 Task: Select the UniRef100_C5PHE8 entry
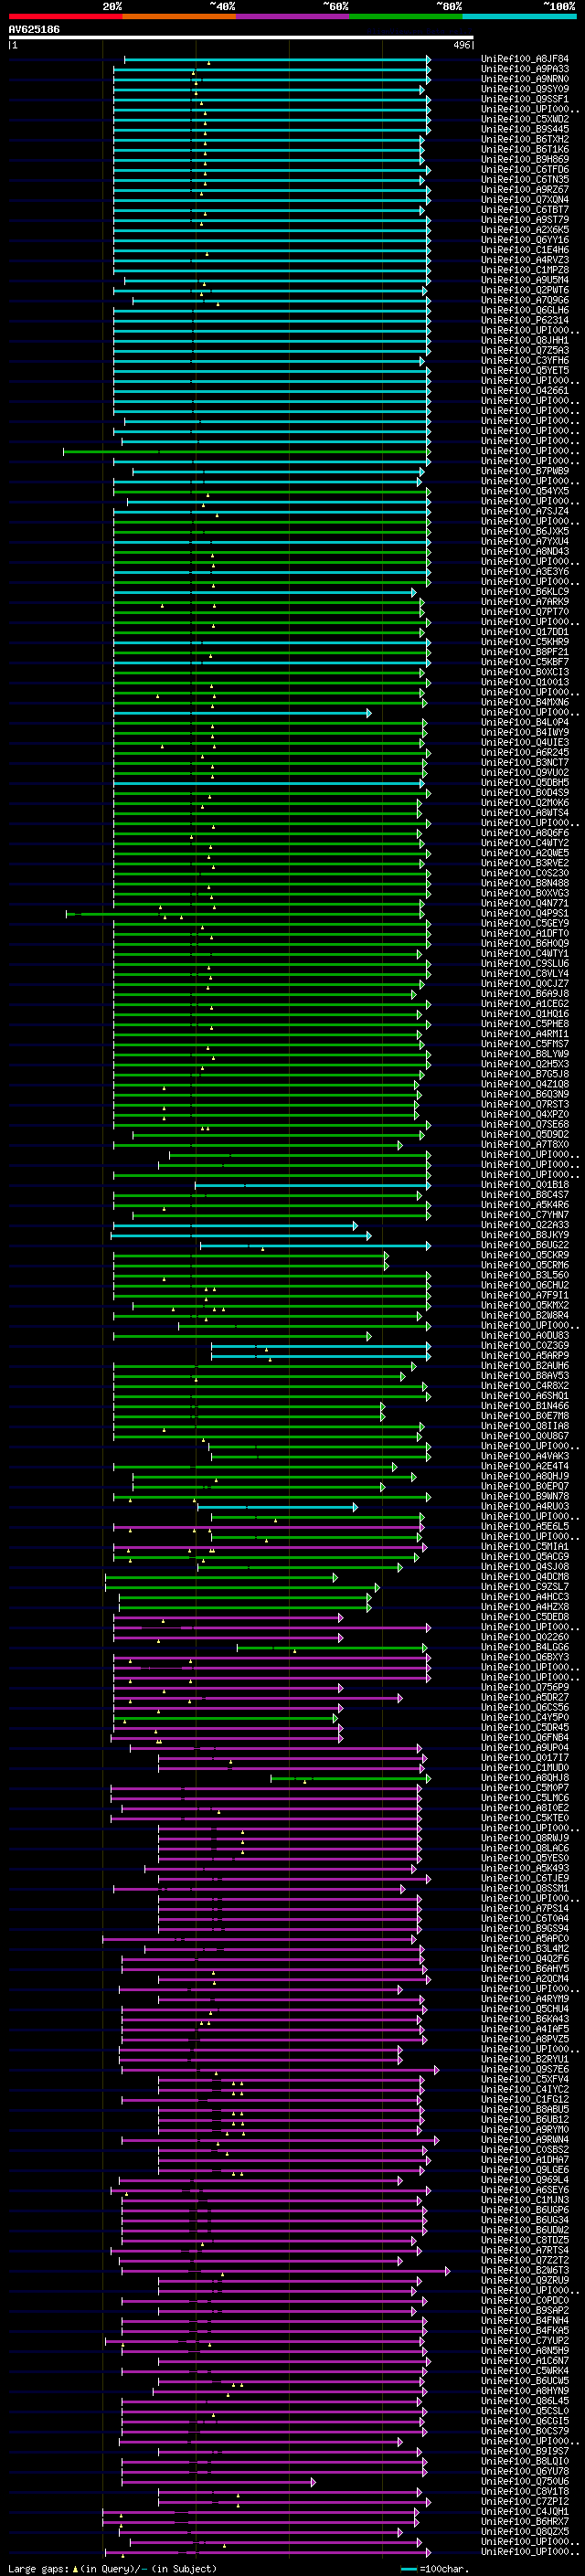pos(525,1024)
